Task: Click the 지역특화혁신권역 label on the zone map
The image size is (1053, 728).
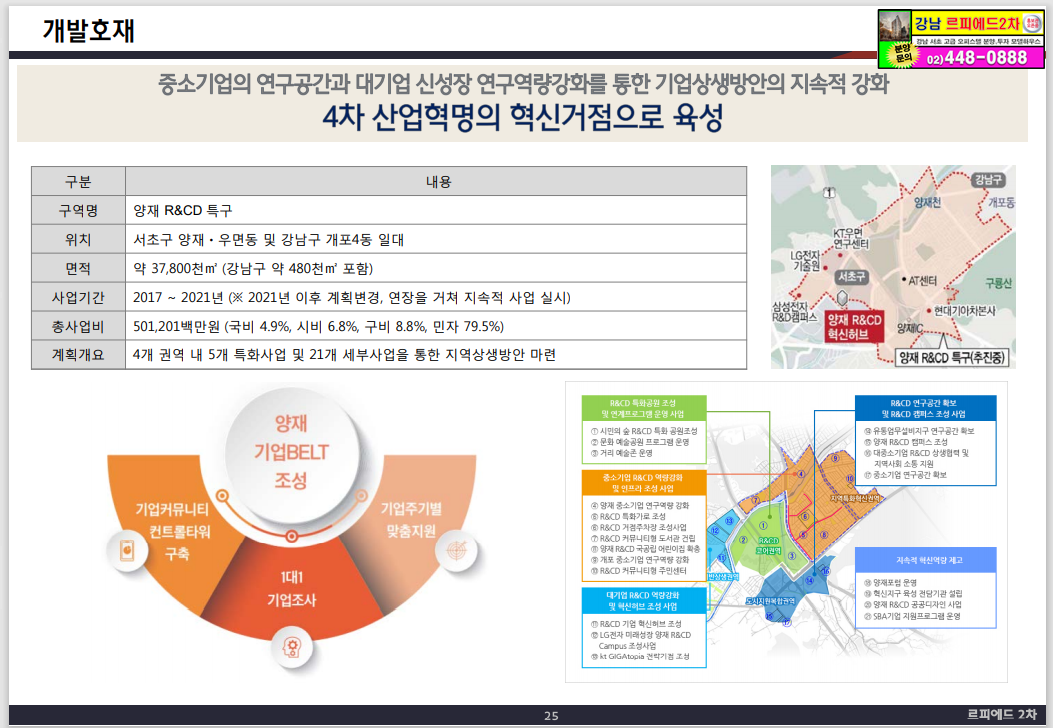Action: (854, 498)
